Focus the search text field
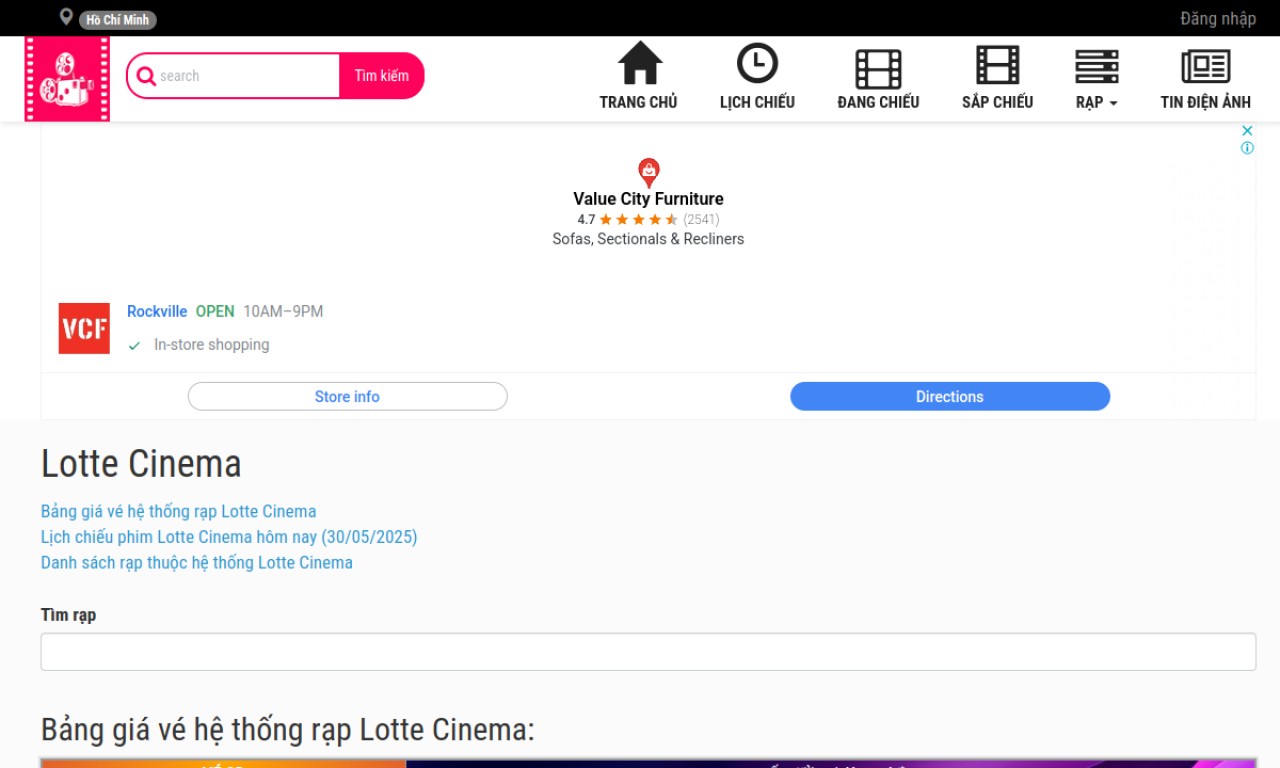This screenshot has width=1280, height=768. tap(248, 76)
